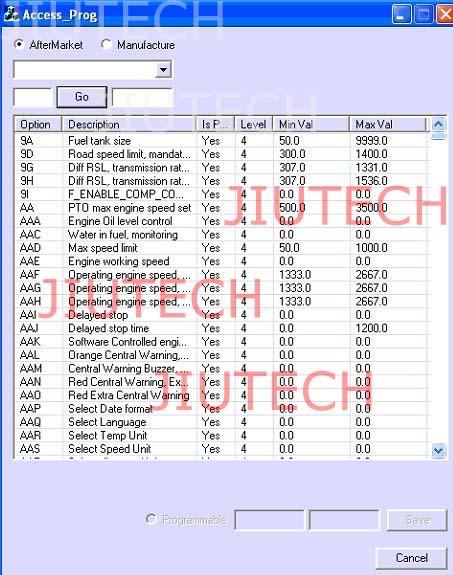Click the input field left of Go

[33, 97]
